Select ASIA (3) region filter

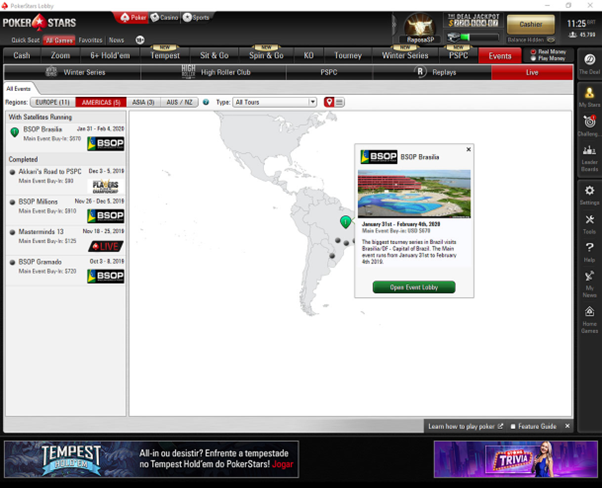143,102
